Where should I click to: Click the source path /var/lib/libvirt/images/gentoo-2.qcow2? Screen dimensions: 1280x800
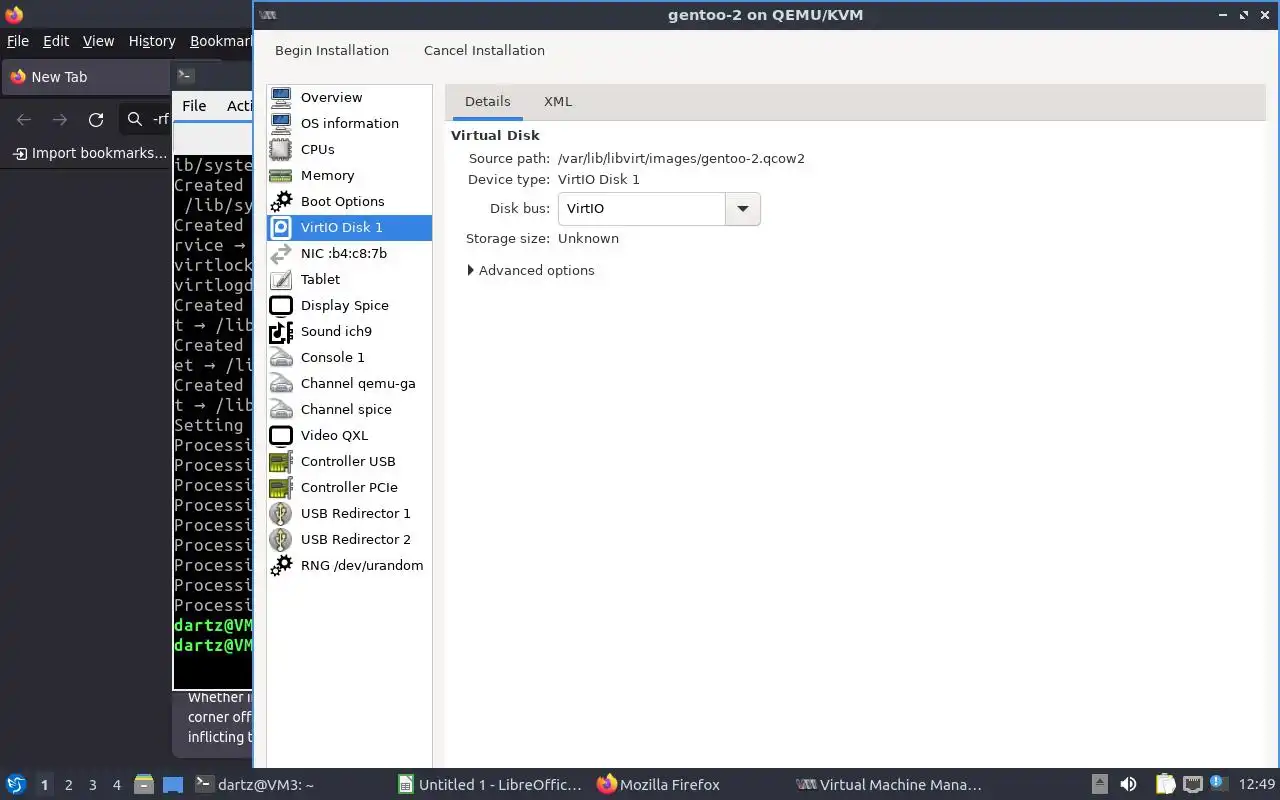(681, 158)
